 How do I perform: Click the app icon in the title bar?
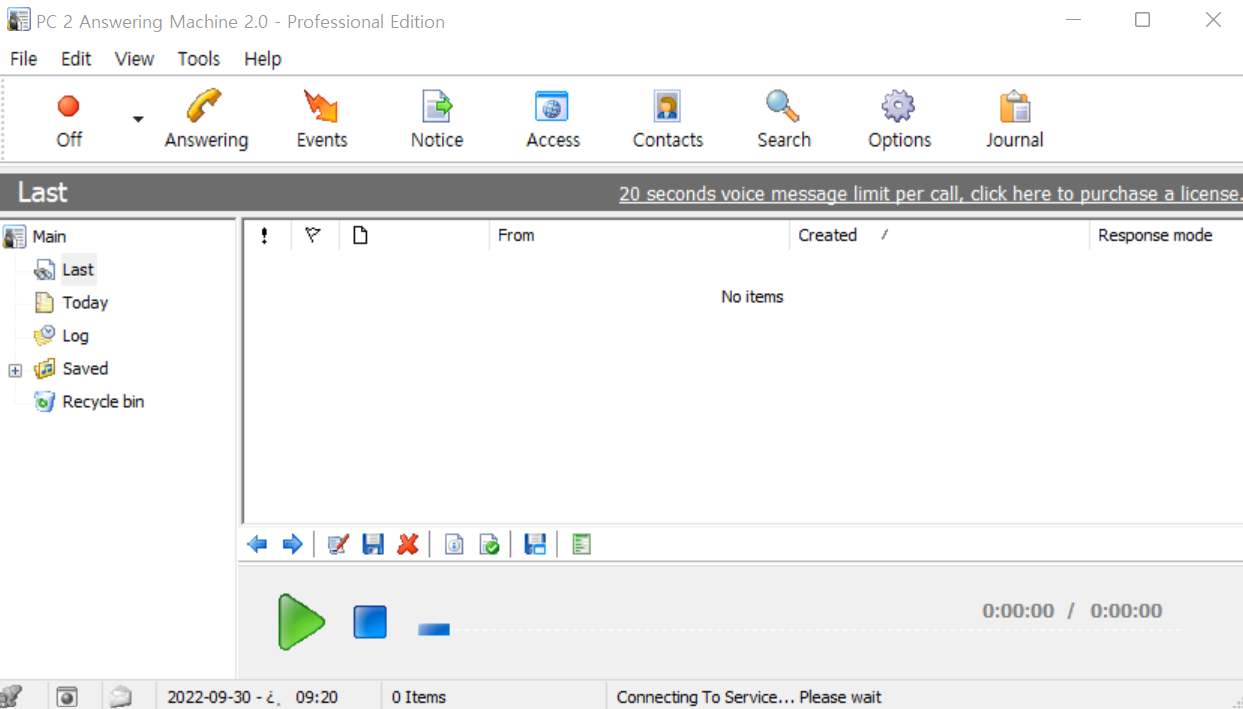(18, 20)
